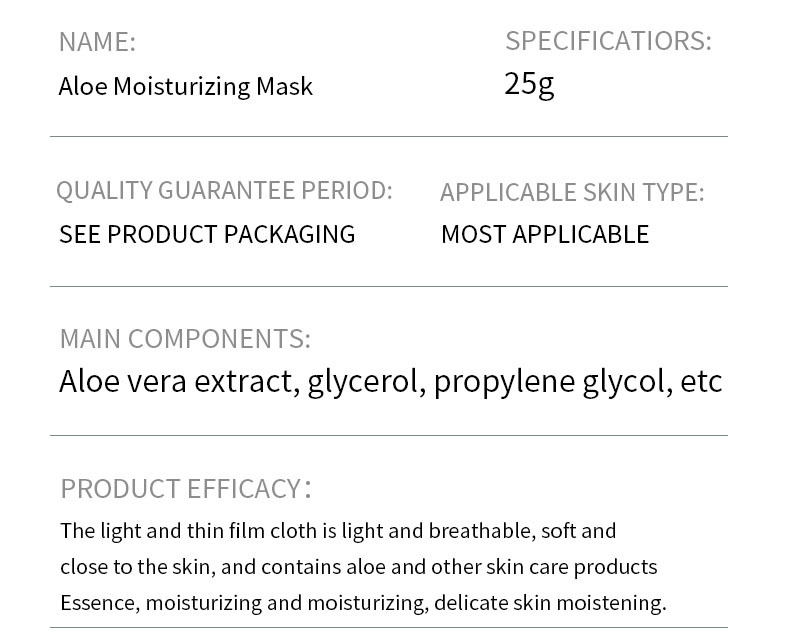Click the APPLICABLE SKIN TYPE: label

coord(572,192)
